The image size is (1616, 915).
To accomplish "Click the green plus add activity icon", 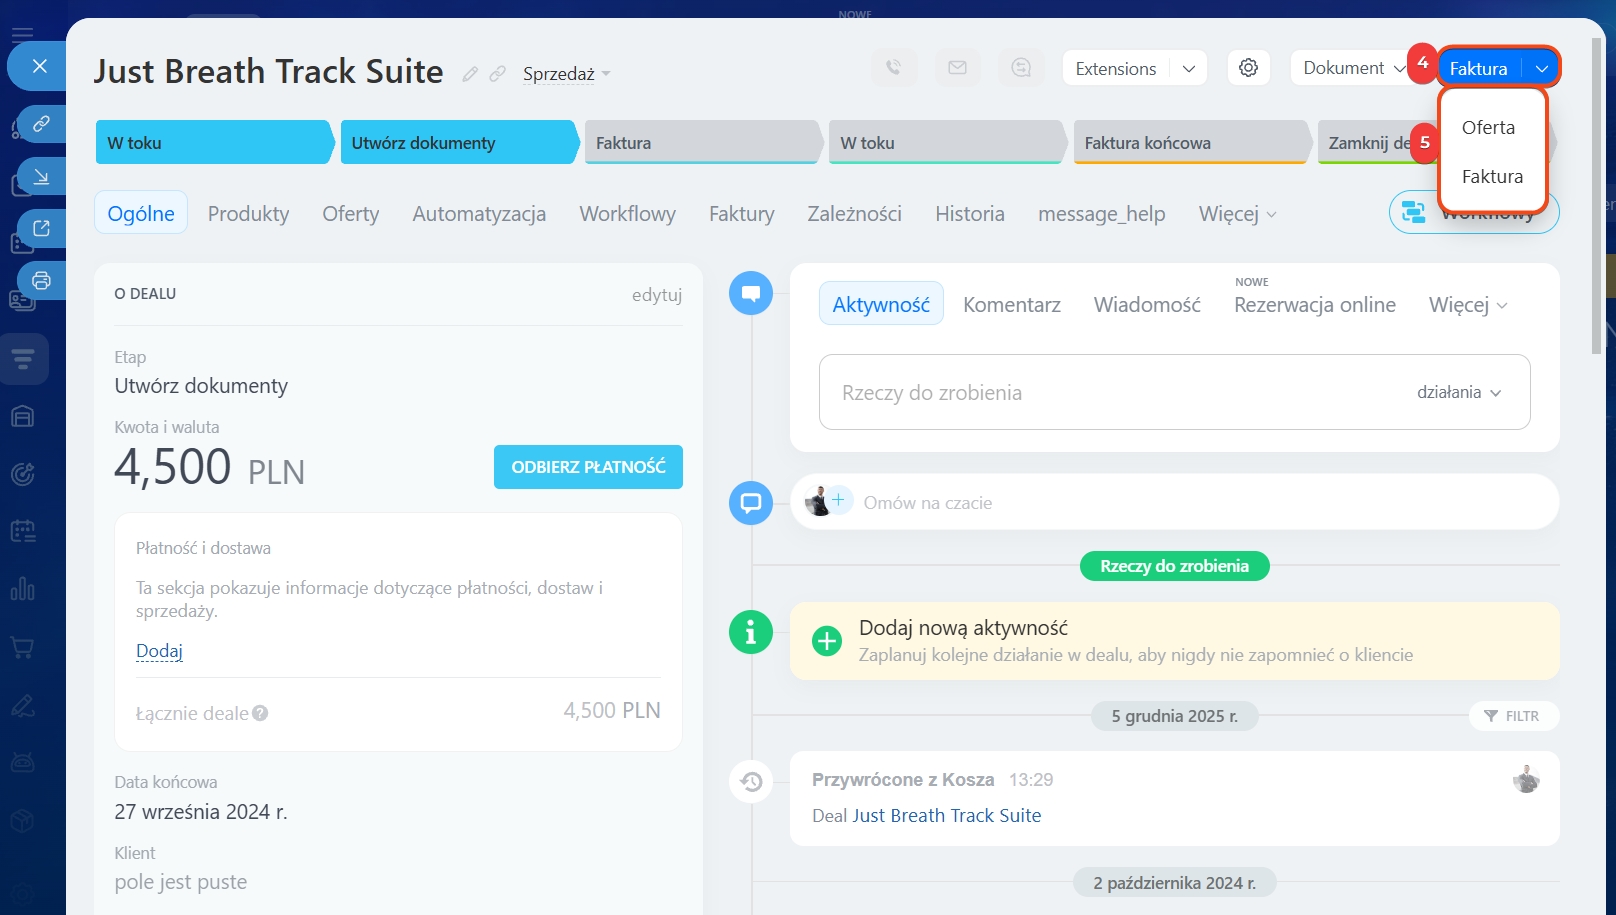I will (827, 641).
